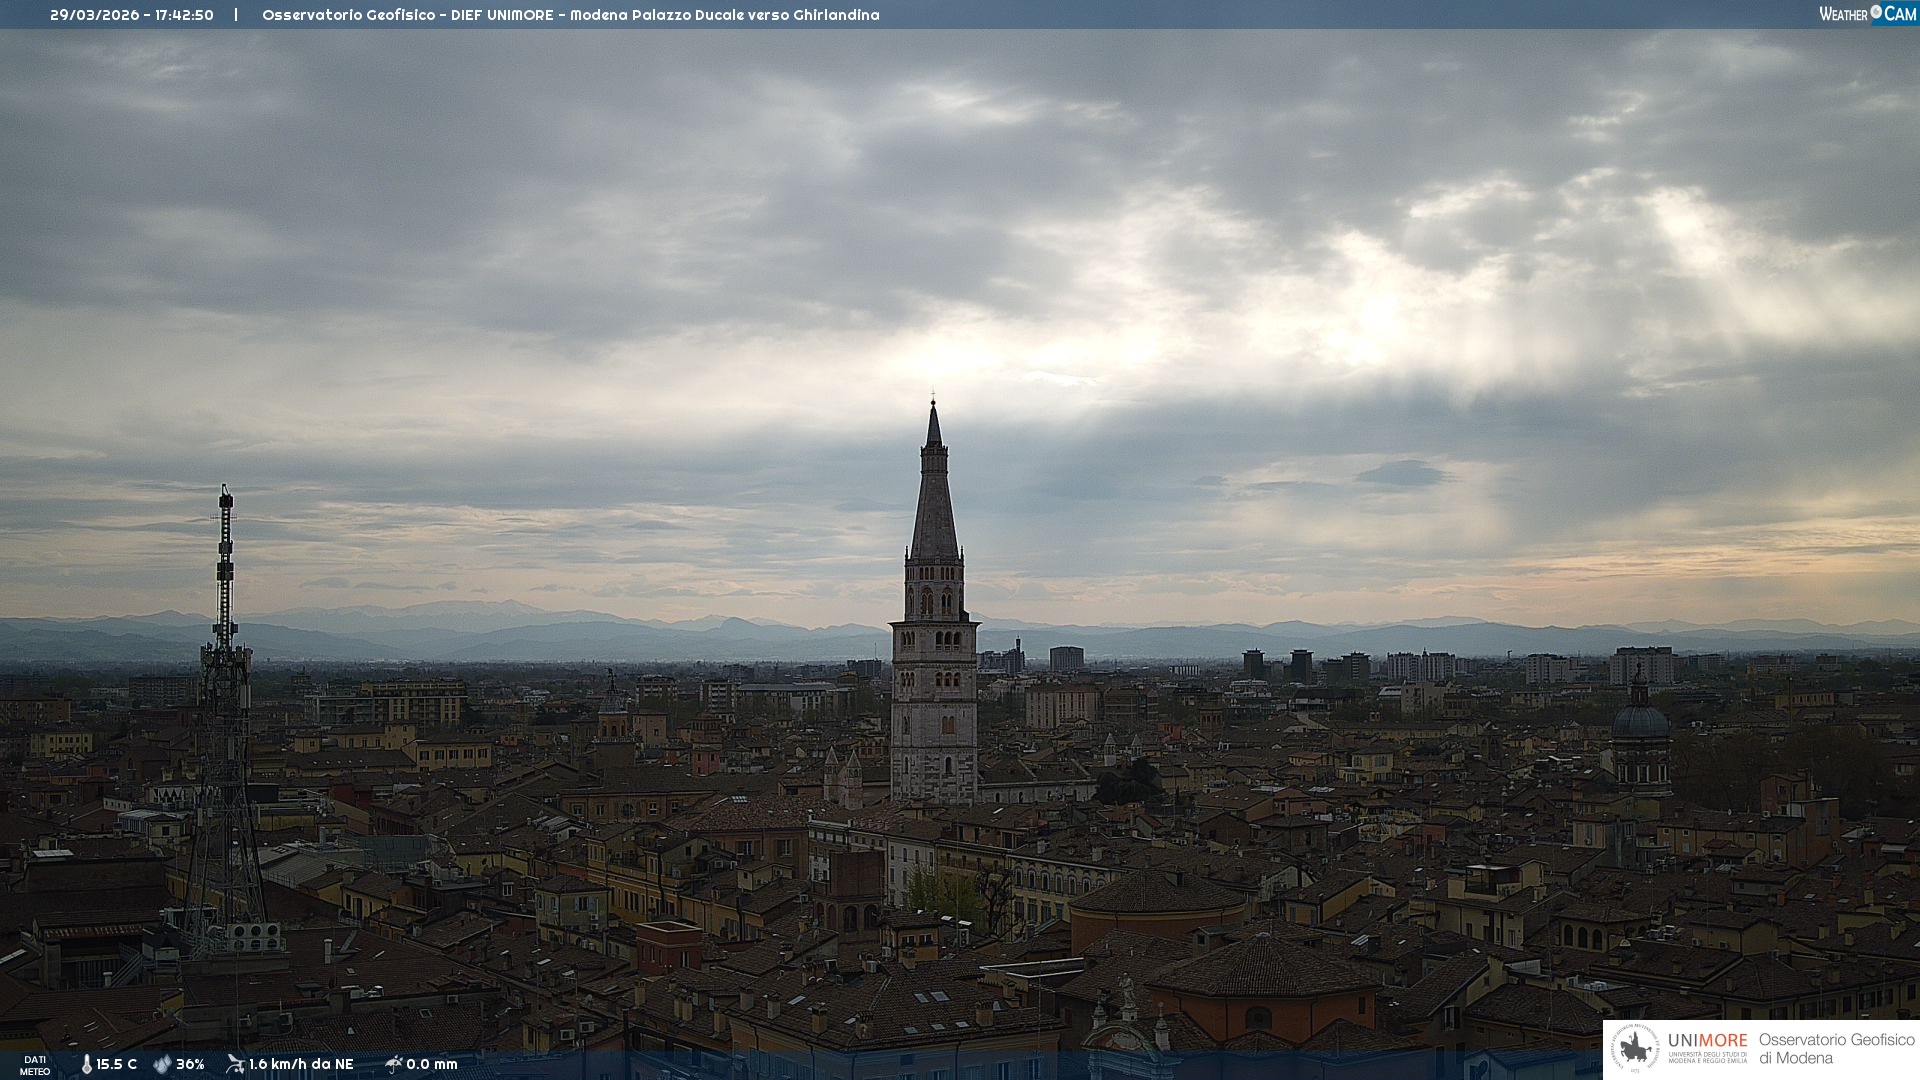Click the UNIMORE horseman seal logo
Screen dimensions: 1920x1080
(1636, 1049)
